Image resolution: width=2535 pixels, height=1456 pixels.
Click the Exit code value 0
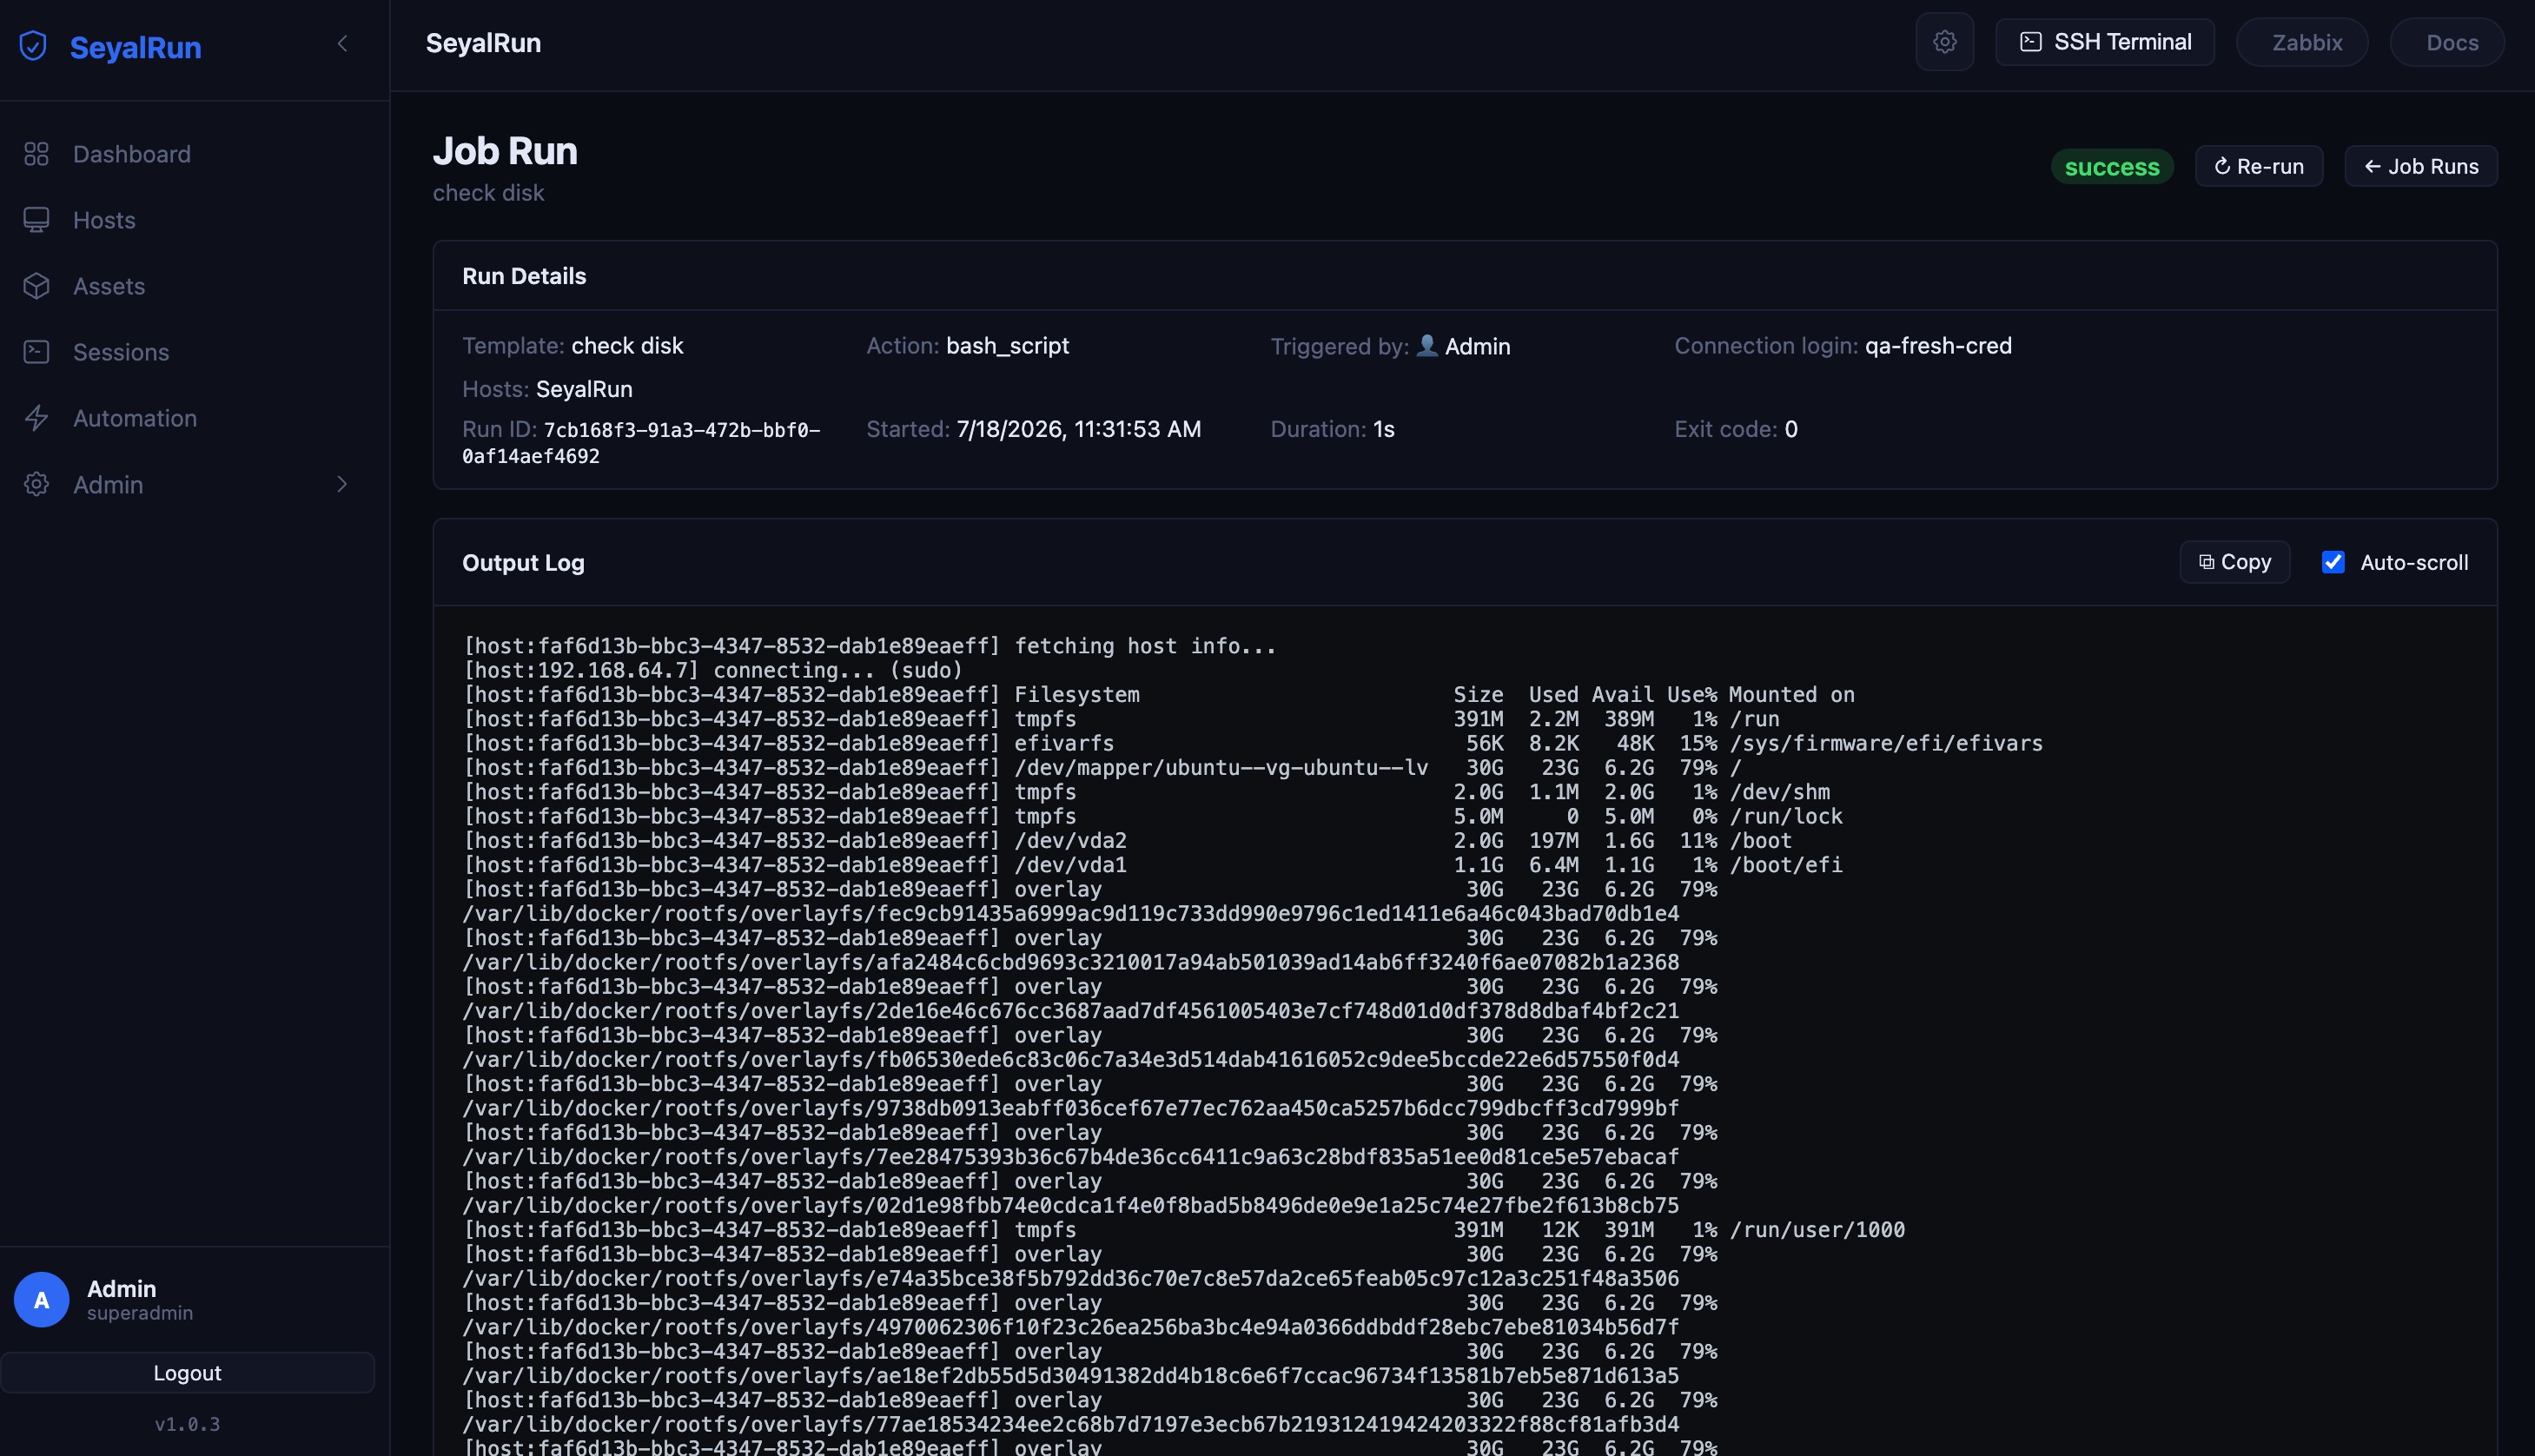point(1791,429)
